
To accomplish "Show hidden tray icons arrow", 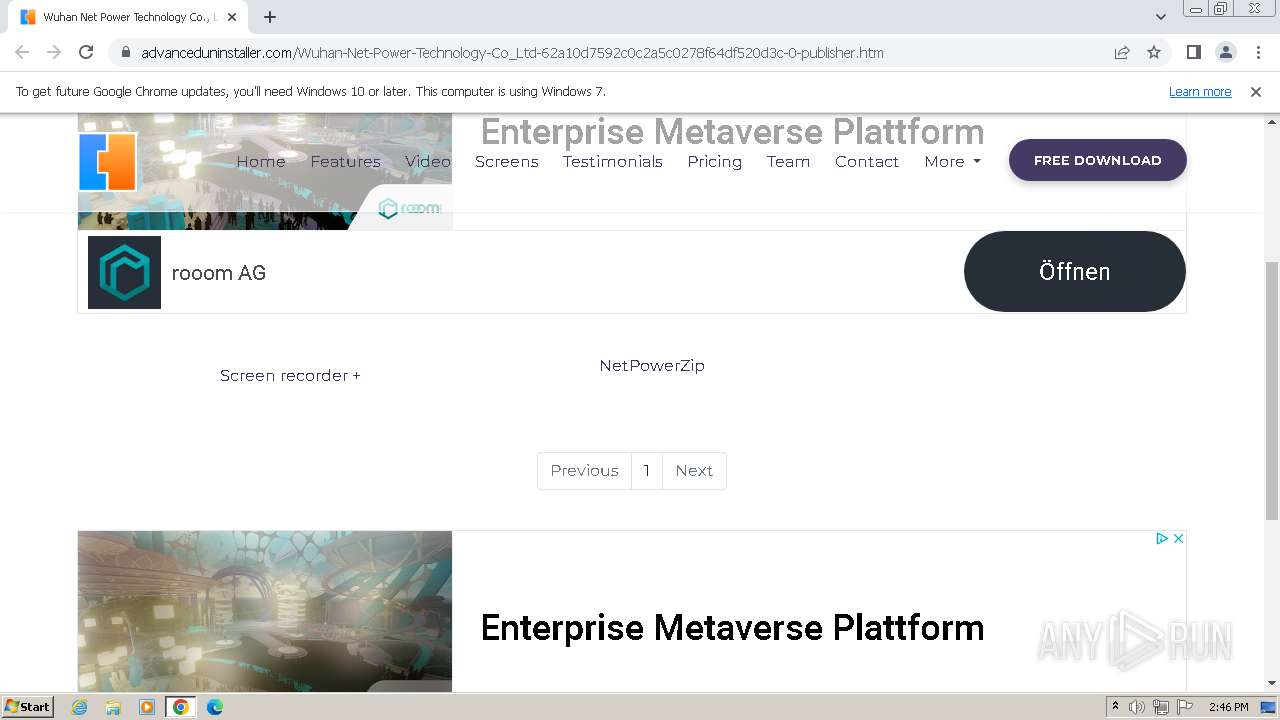I will pyautogui.click(x=1115, y=706).
